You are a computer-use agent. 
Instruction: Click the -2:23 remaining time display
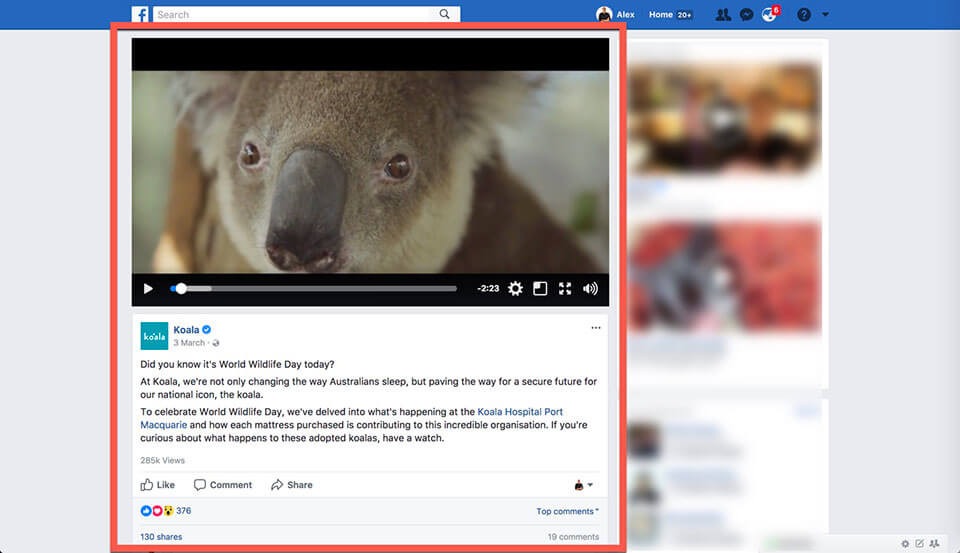(488, 288)
